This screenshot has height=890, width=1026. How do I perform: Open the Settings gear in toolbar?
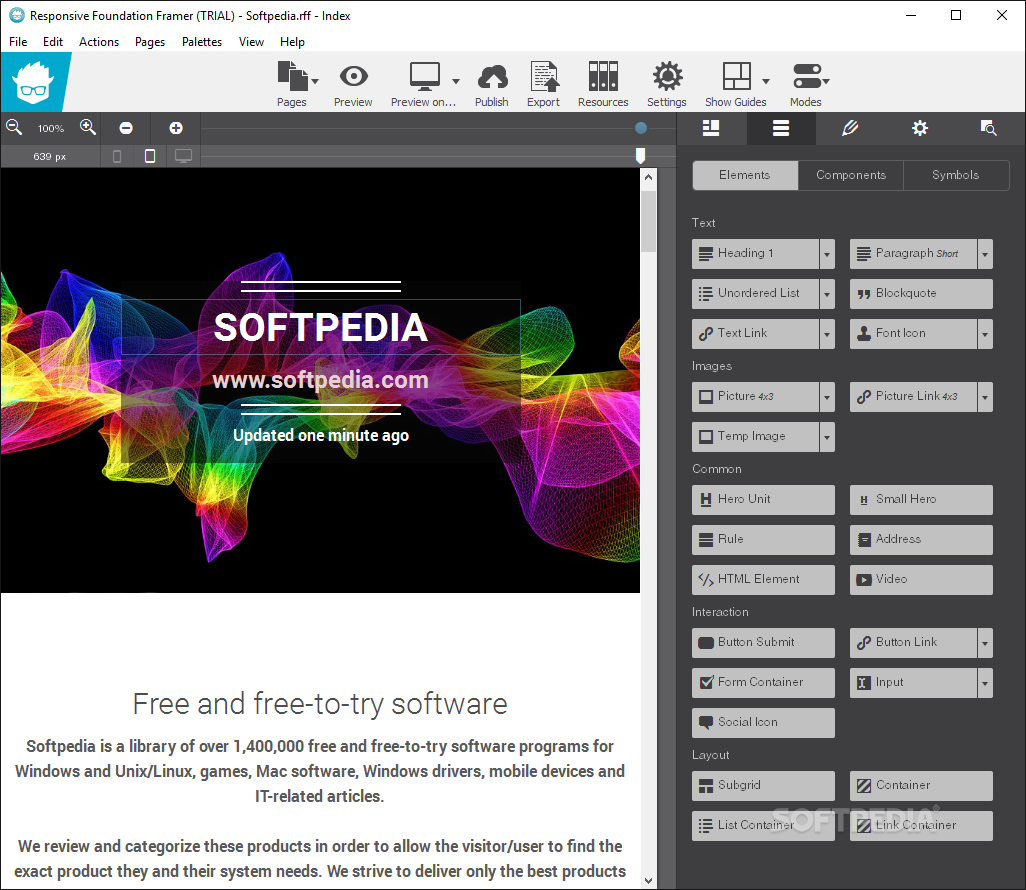click(x=667, y=77)
